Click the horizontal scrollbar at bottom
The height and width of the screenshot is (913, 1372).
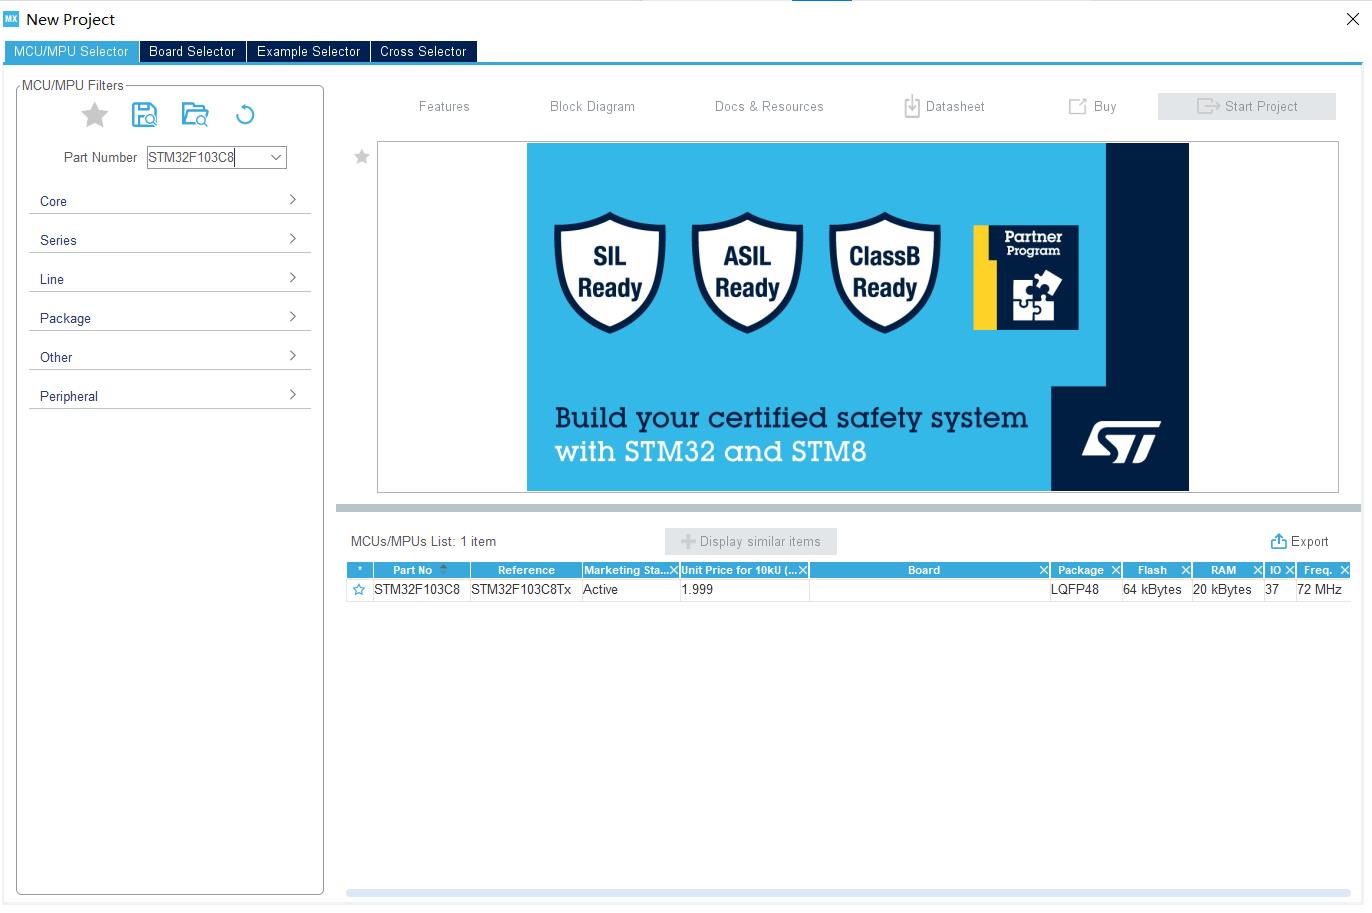848,893
